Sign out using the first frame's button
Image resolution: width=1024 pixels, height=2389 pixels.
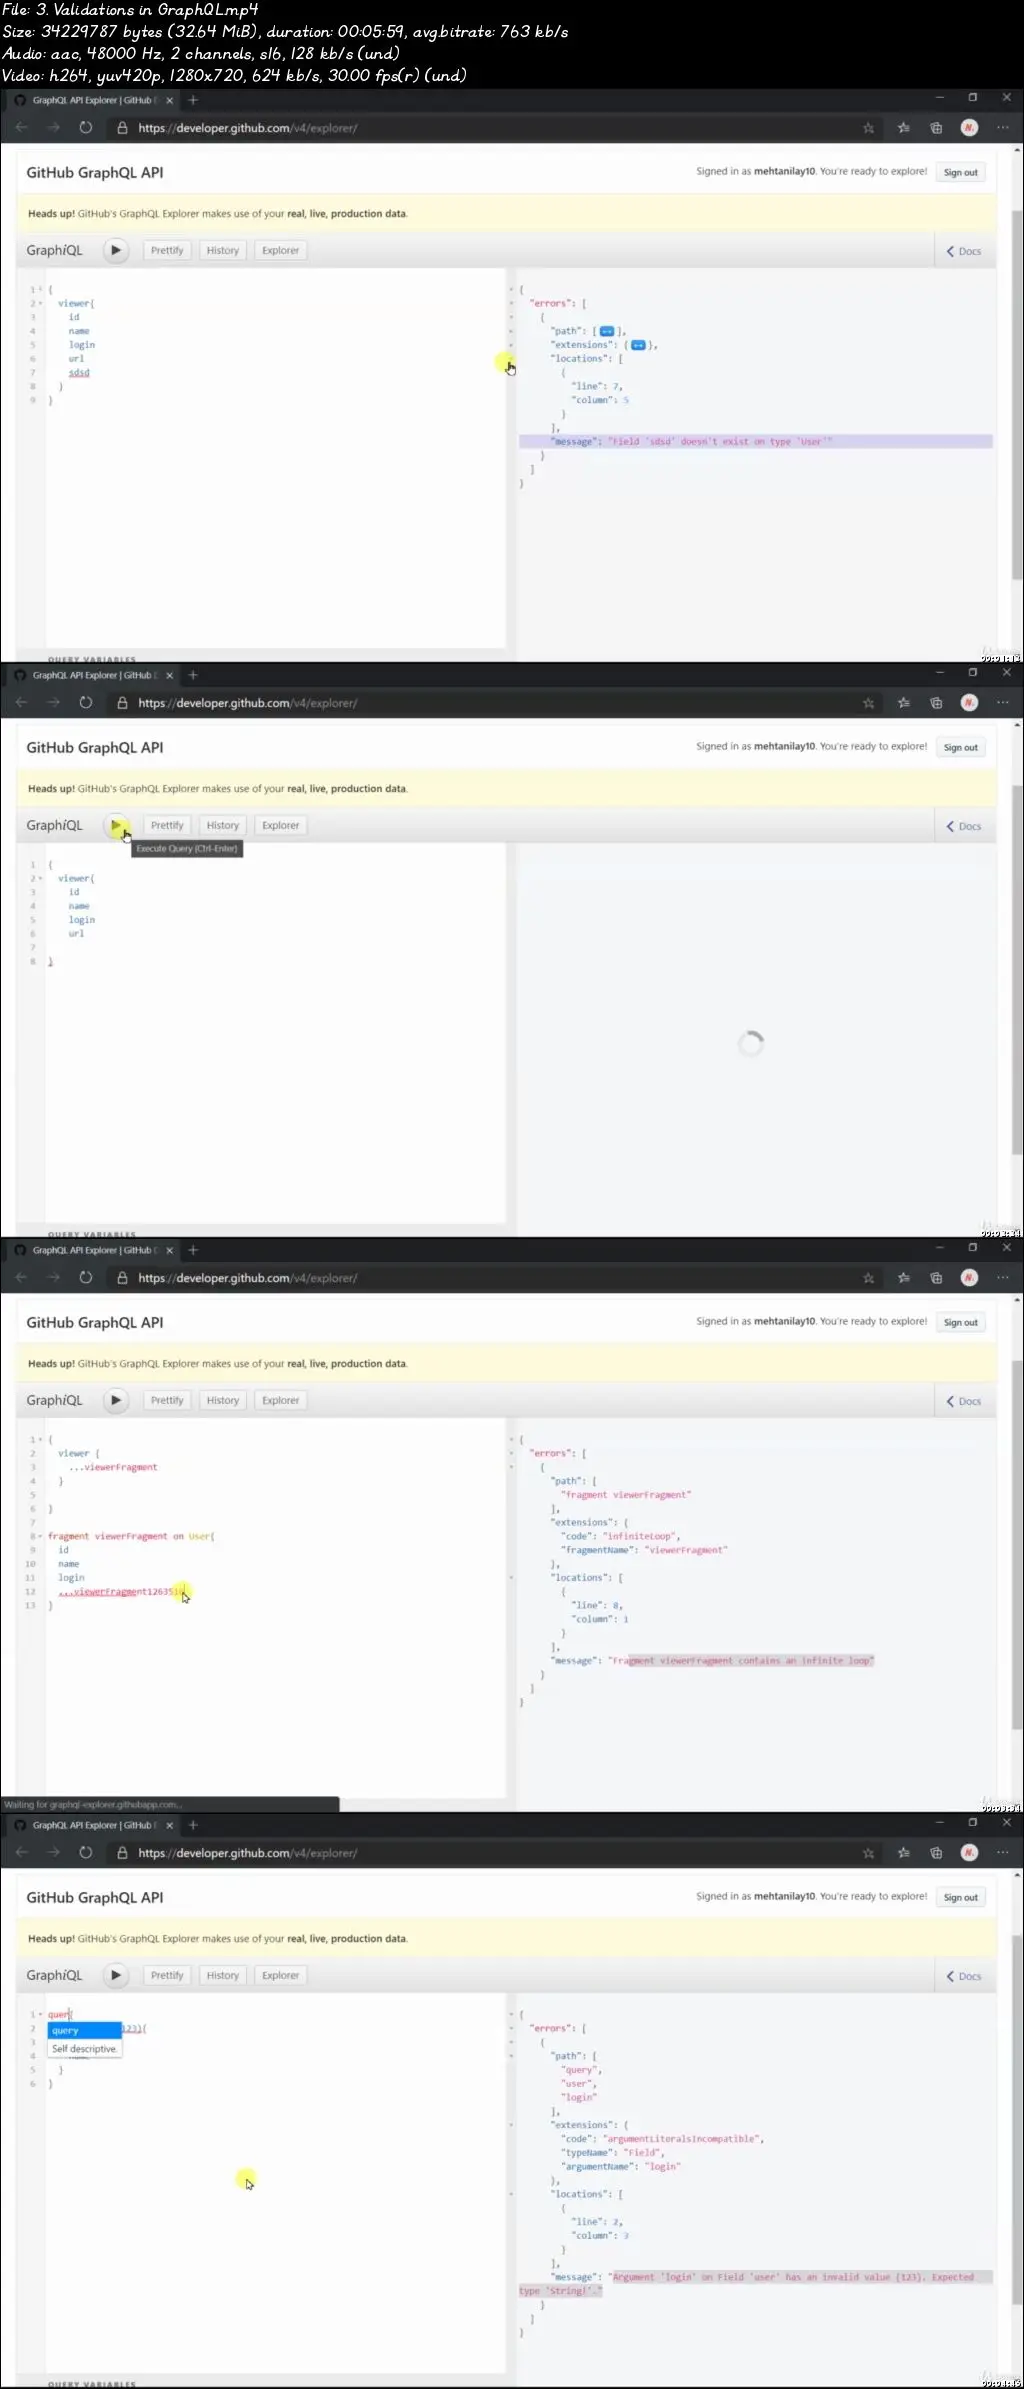coord(961,173)
